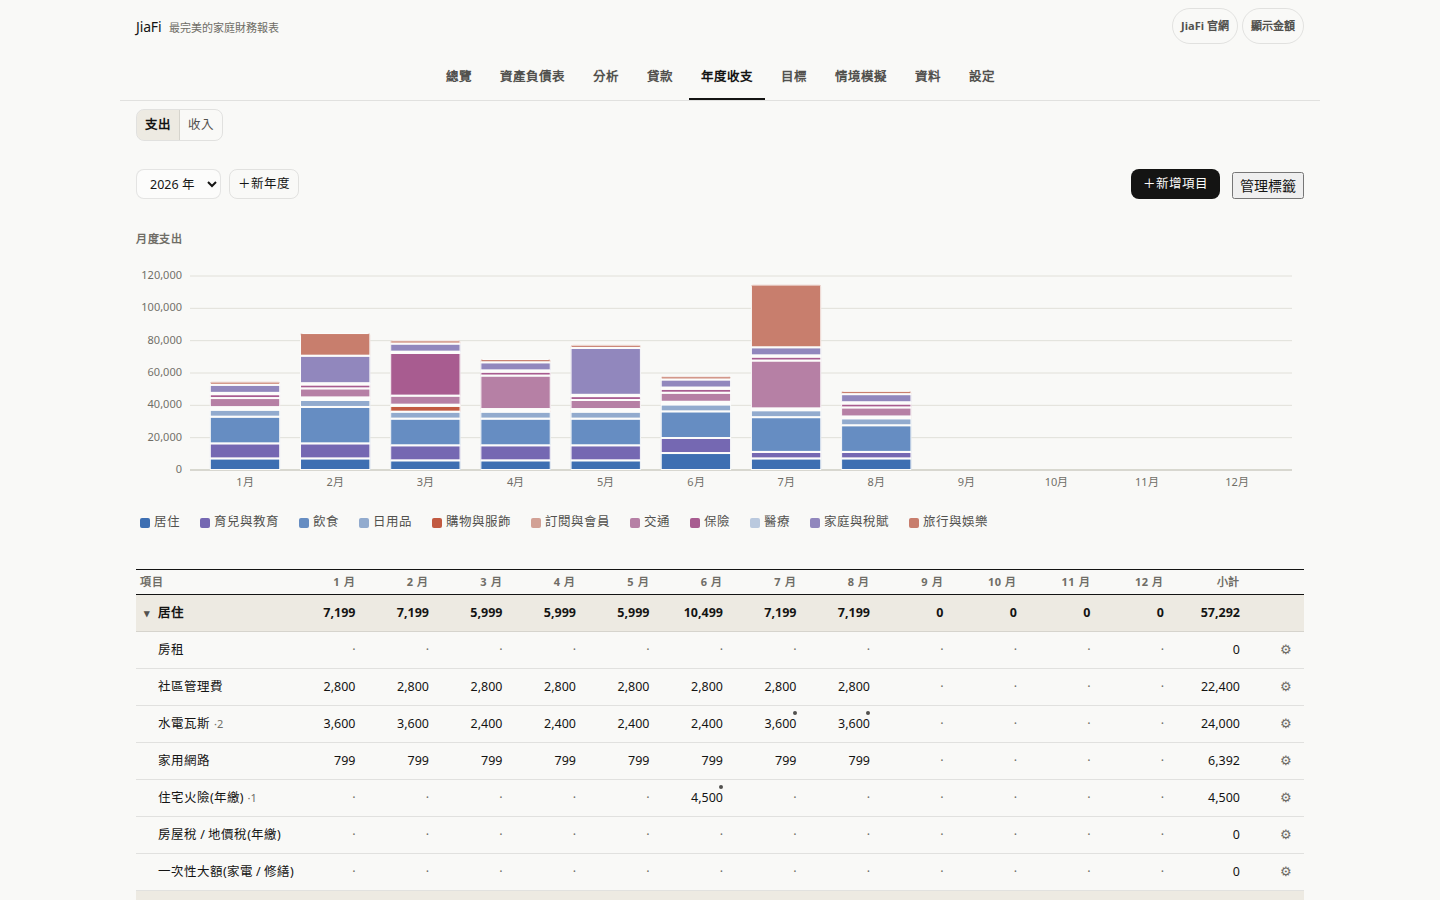
Task: Open the 目標 tab
Action: [794, 76]
